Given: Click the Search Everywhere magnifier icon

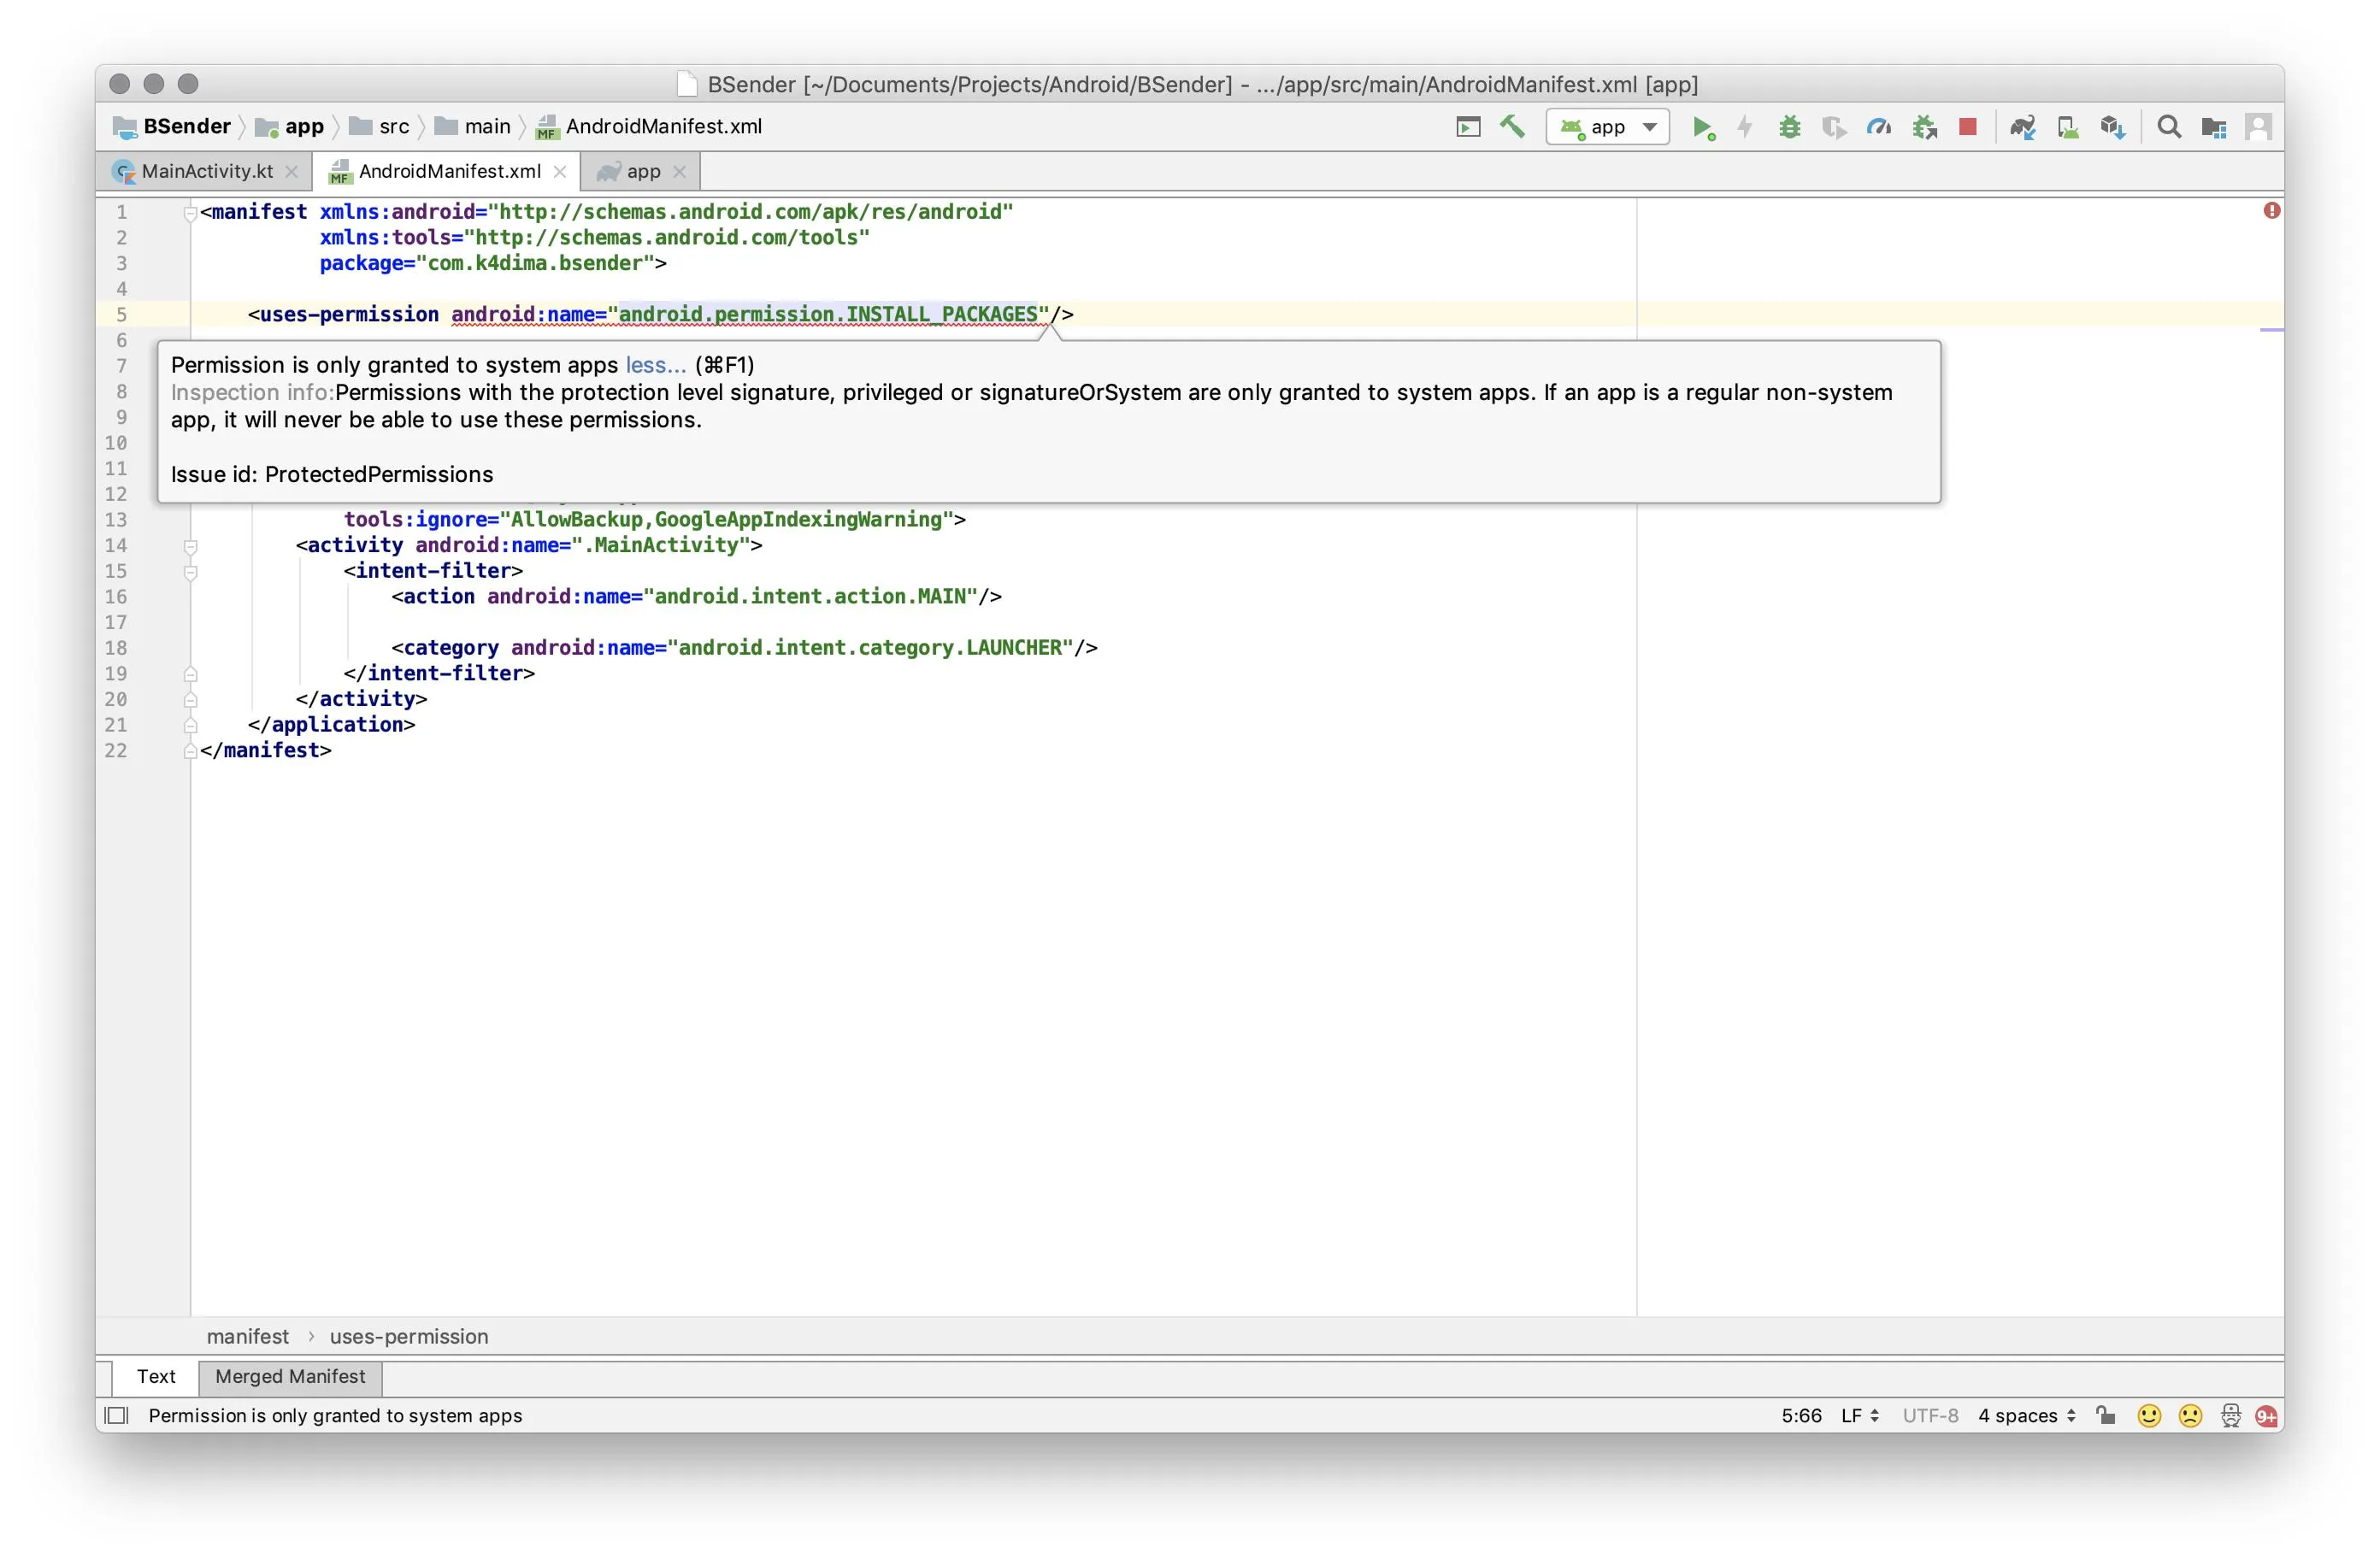Looking at the screenshot, I should (2168, 127).
